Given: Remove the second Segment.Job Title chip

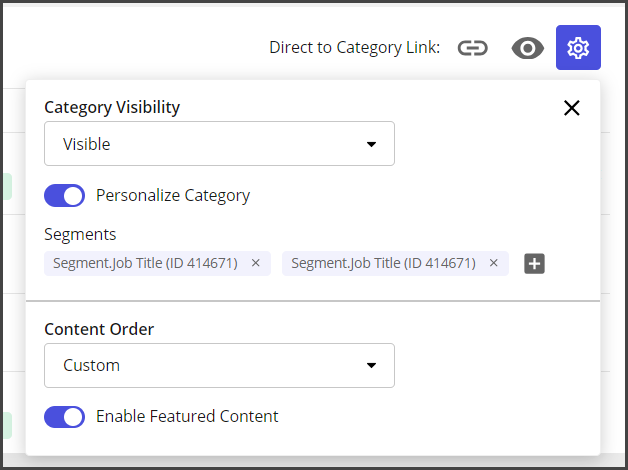Looking at the screenshot, I should (493, 263).
